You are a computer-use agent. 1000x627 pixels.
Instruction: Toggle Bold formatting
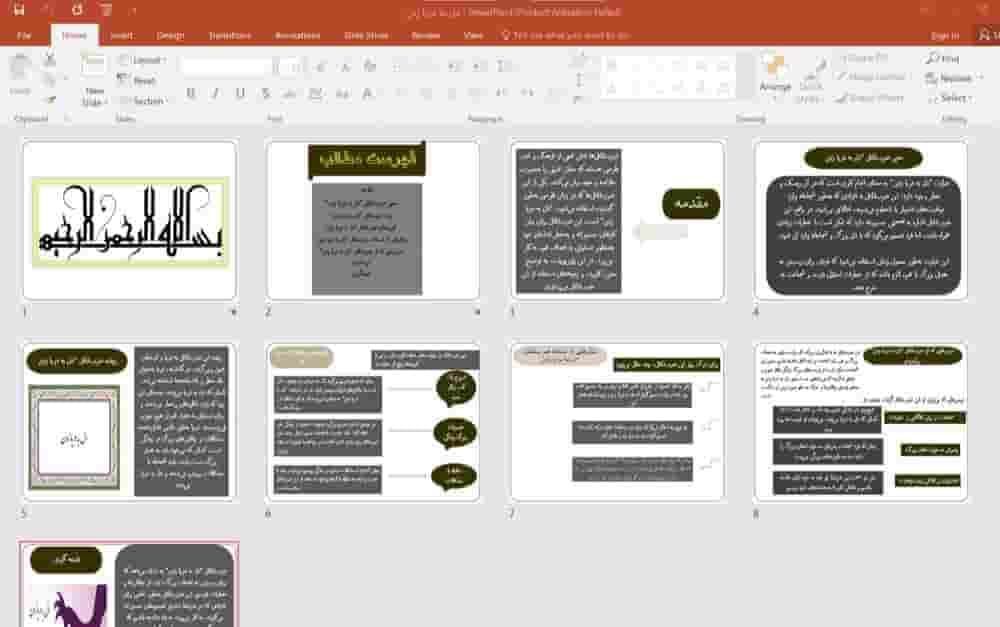tap(191, 94)
